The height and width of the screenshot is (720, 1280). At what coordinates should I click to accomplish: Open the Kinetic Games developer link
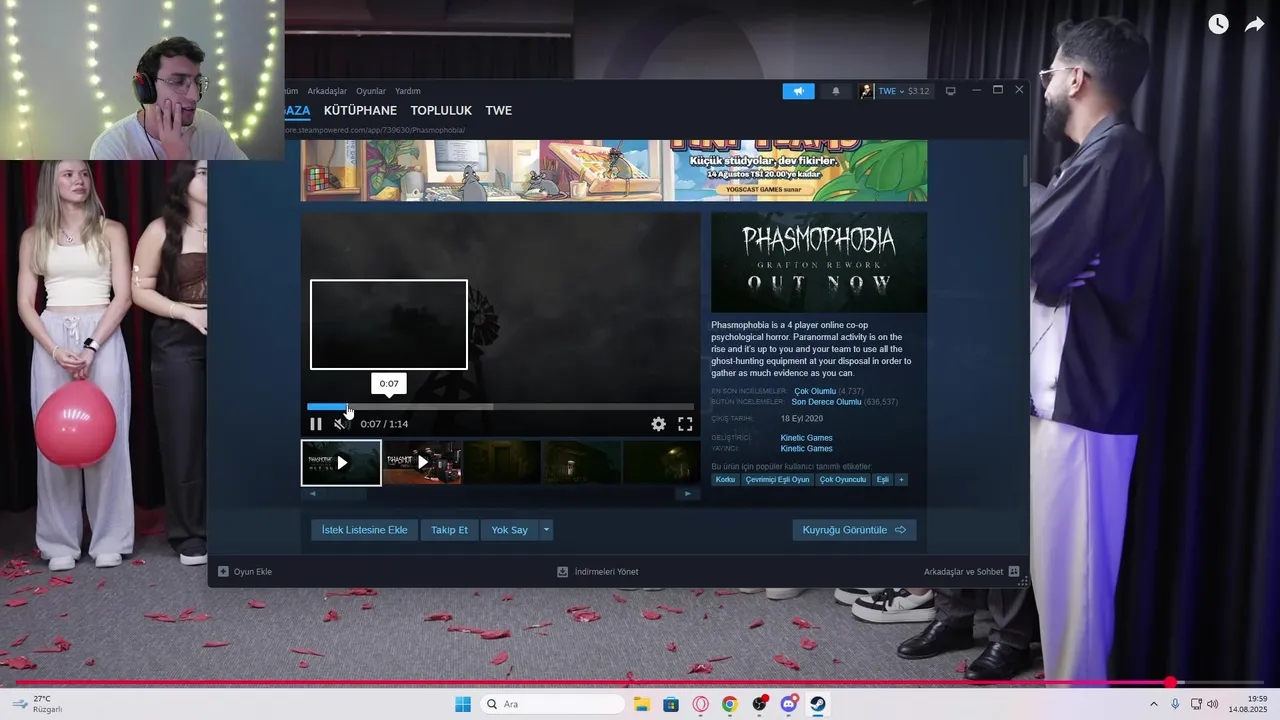[806, 438]
